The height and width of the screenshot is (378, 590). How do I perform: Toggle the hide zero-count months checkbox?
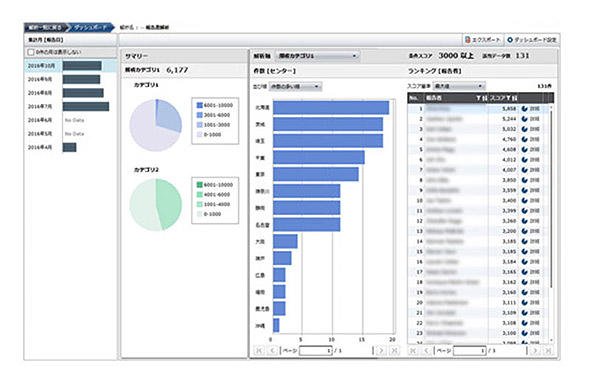point(31,52)
